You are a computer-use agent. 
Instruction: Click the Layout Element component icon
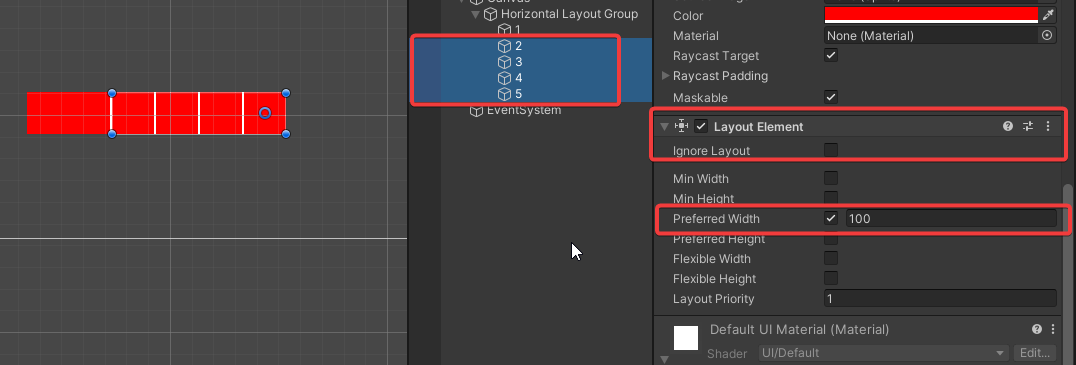681,126
